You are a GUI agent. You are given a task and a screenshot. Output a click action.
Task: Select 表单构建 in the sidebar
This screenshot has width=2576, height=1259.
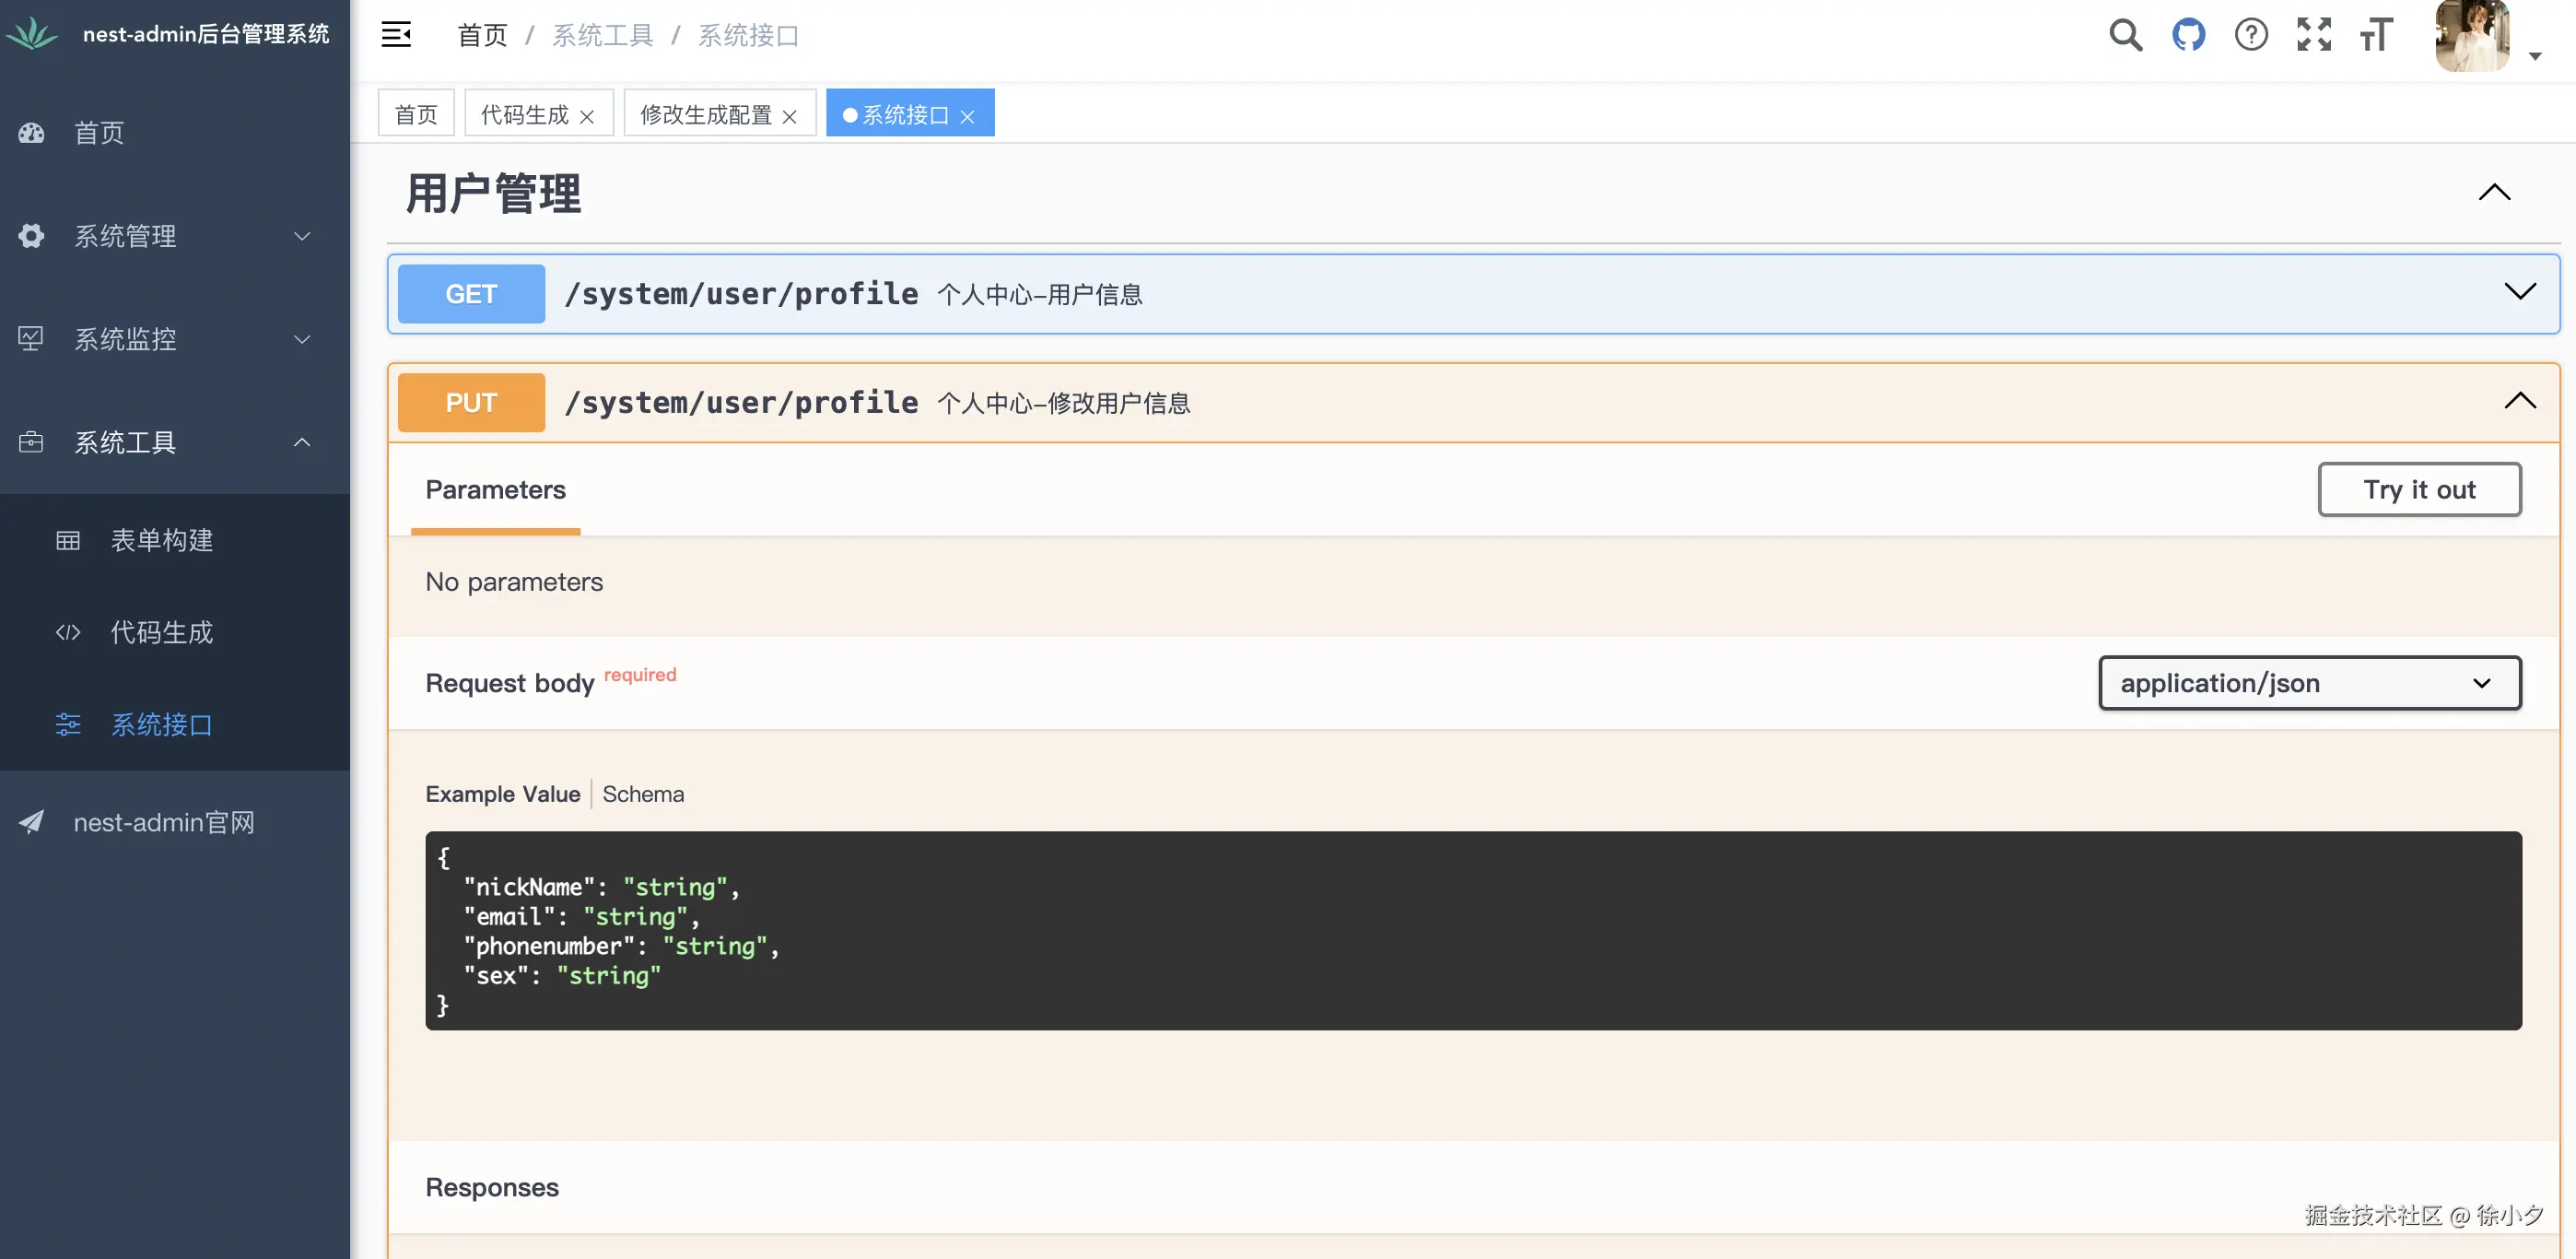162,540
